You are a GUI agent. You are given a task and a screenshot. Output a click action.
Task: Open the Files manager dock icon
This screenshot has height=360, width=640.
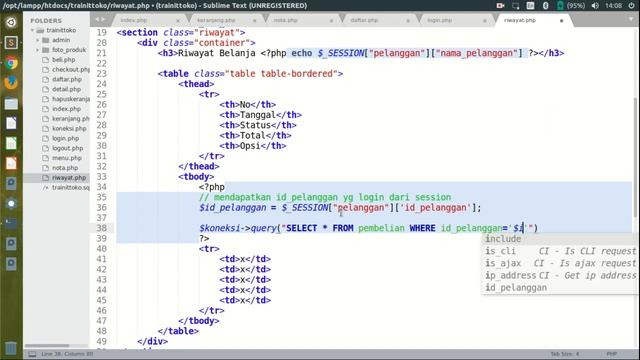coord(11,103)
